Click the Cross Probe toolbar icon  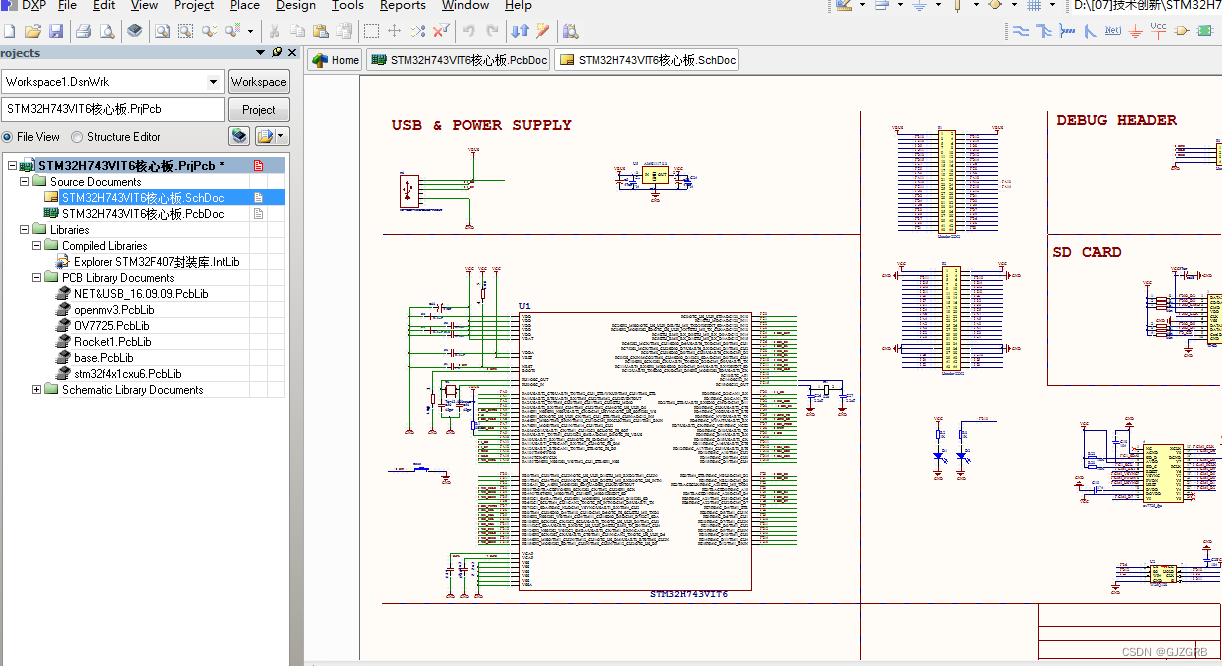click(541, 31)
